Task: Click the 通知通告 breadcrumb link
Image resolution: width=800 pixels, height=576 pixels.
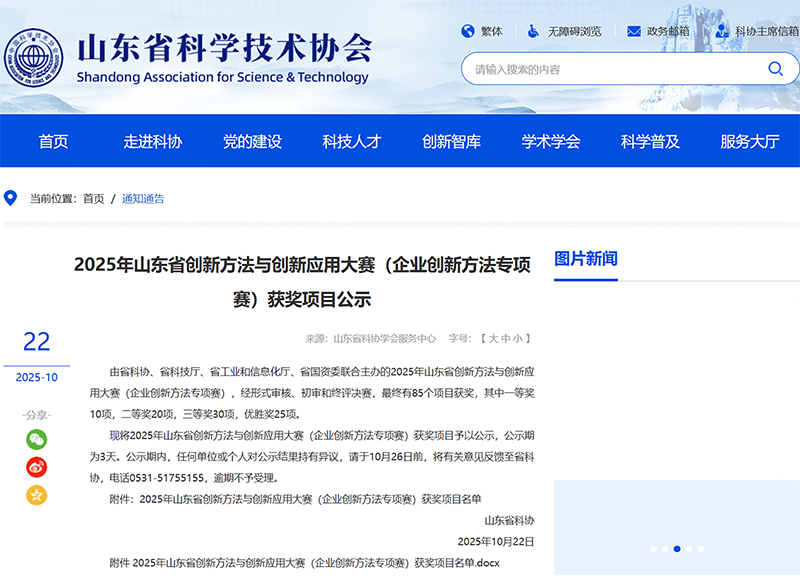Action: coord(143,199)
